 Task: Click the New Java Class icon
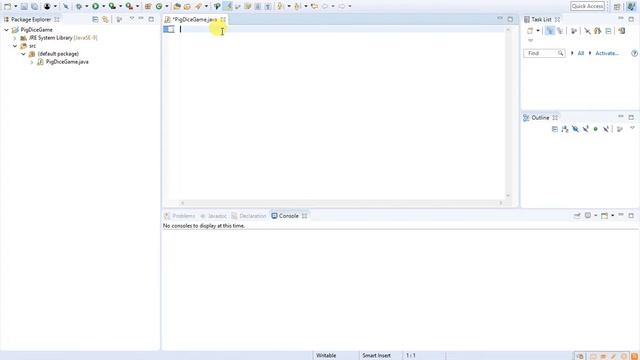pos(159,6)
